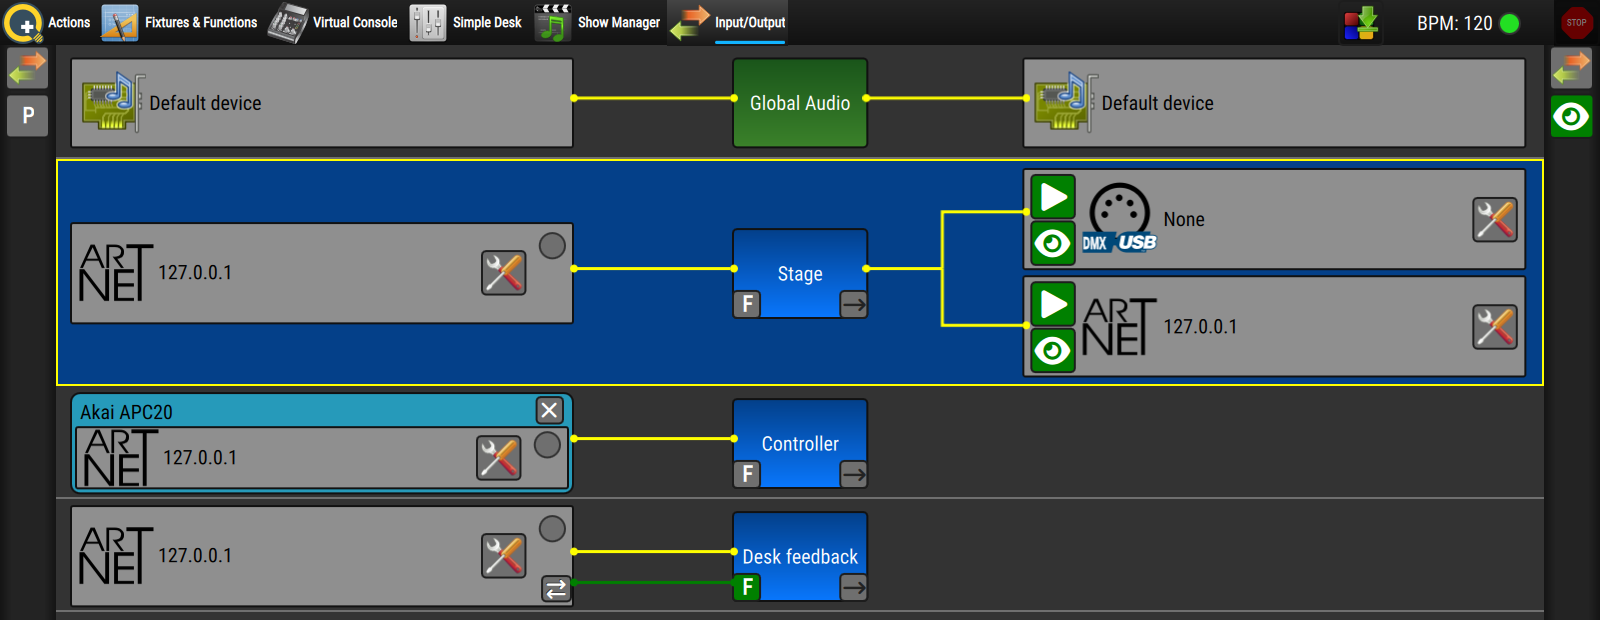Image resolution: width=1600 pixels, height=620 pixels.
Task: Open input/output patch panel on left sidebar
Action: point(27,69)
